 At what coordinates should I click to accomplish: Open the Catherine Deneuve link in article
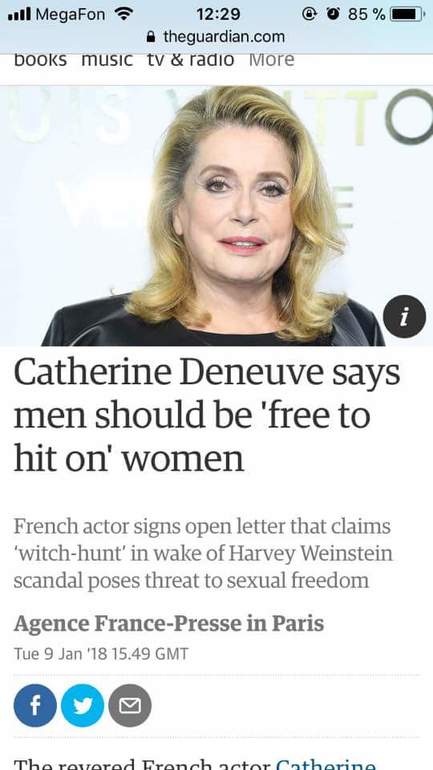click(x=325, y=764)
